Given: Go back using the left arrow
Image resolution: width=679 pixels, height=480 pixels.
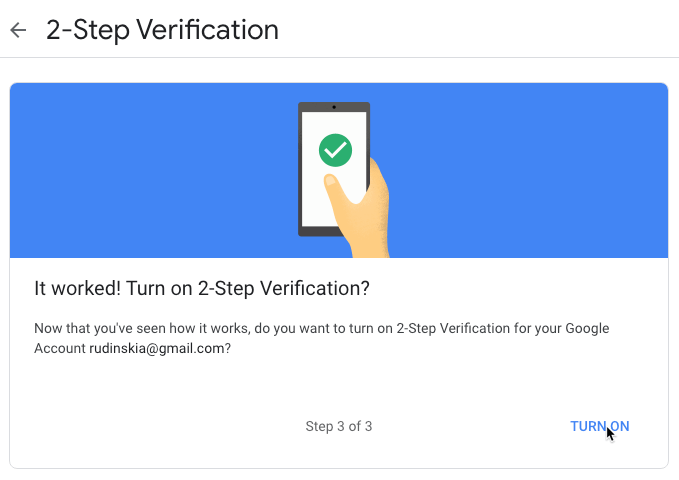Looking at the screenshot, I should [18, 30].
